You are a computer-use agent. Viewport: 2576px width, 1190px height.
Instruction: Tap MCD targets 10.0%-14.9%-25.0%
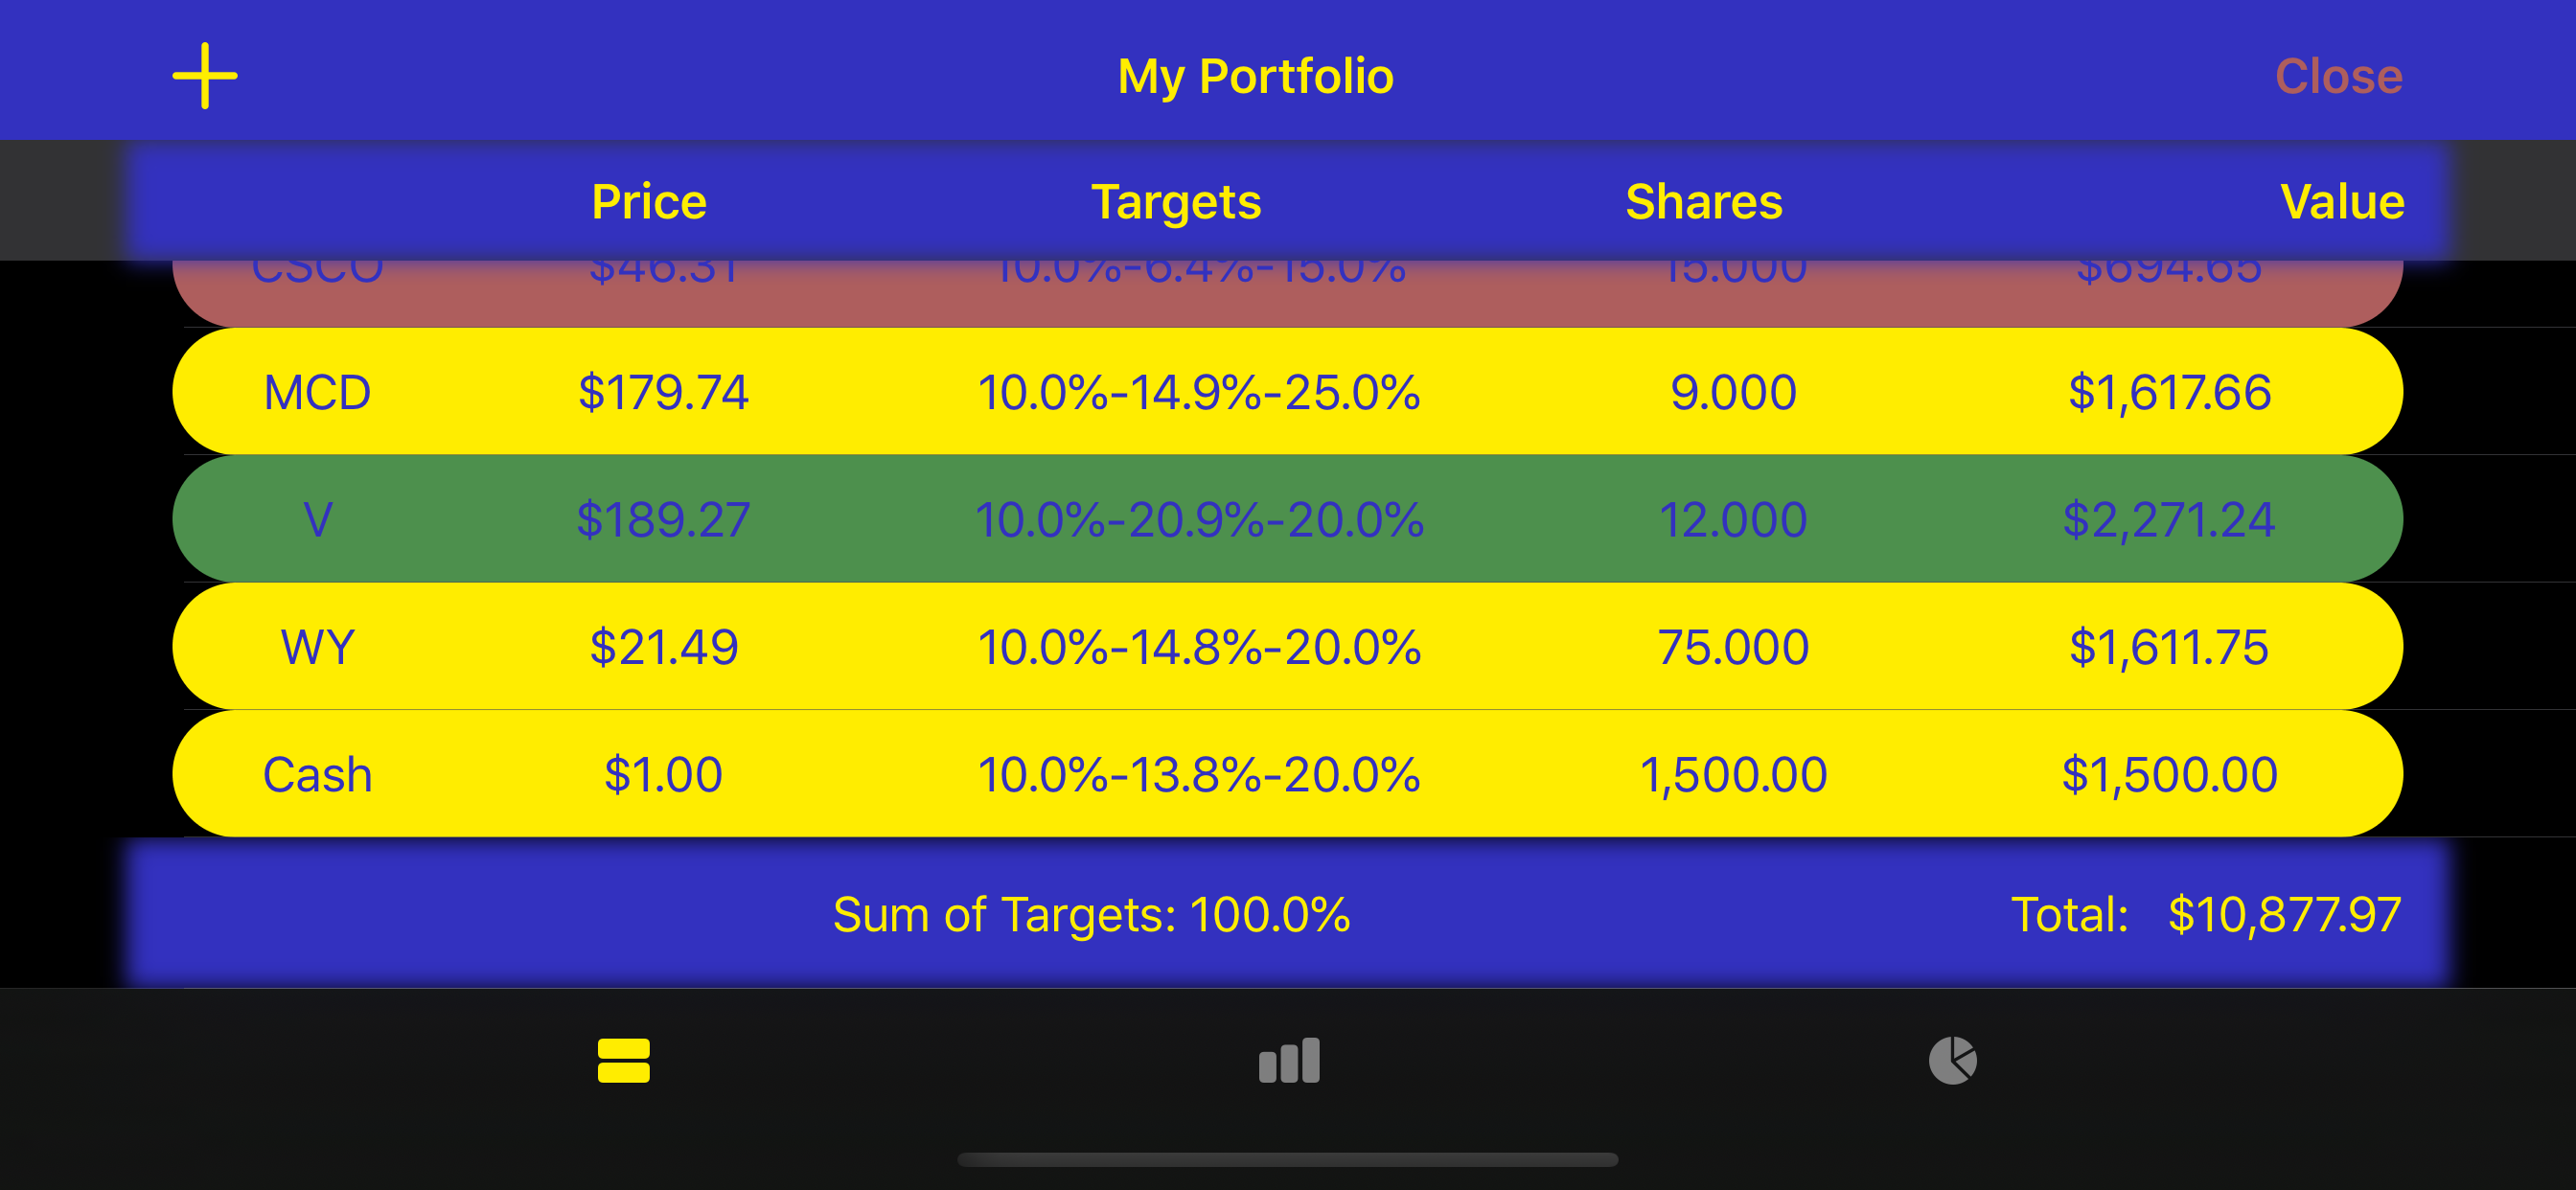click(1198, 392)
